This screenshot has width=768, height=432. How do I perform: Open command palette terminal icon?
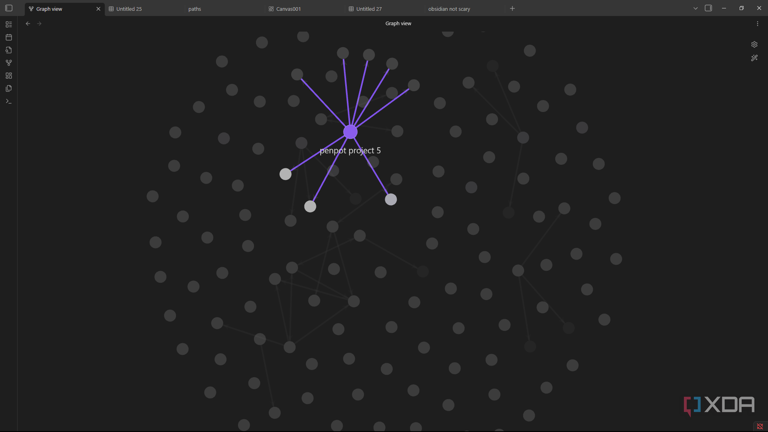click(x=9, y=101)
